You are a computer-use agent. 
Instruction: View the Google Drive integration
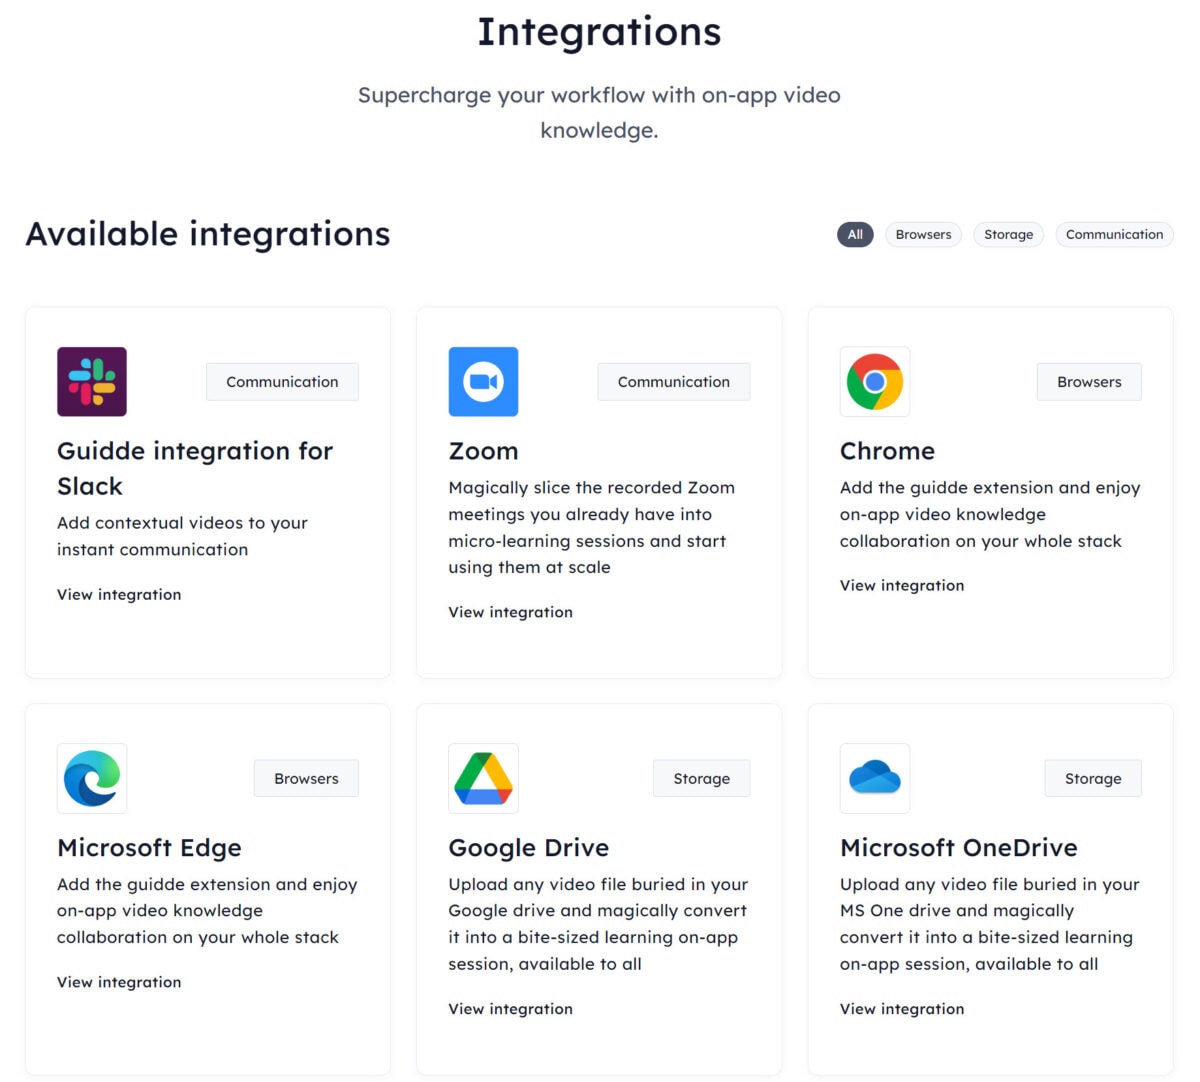[x=510, y=1009]
